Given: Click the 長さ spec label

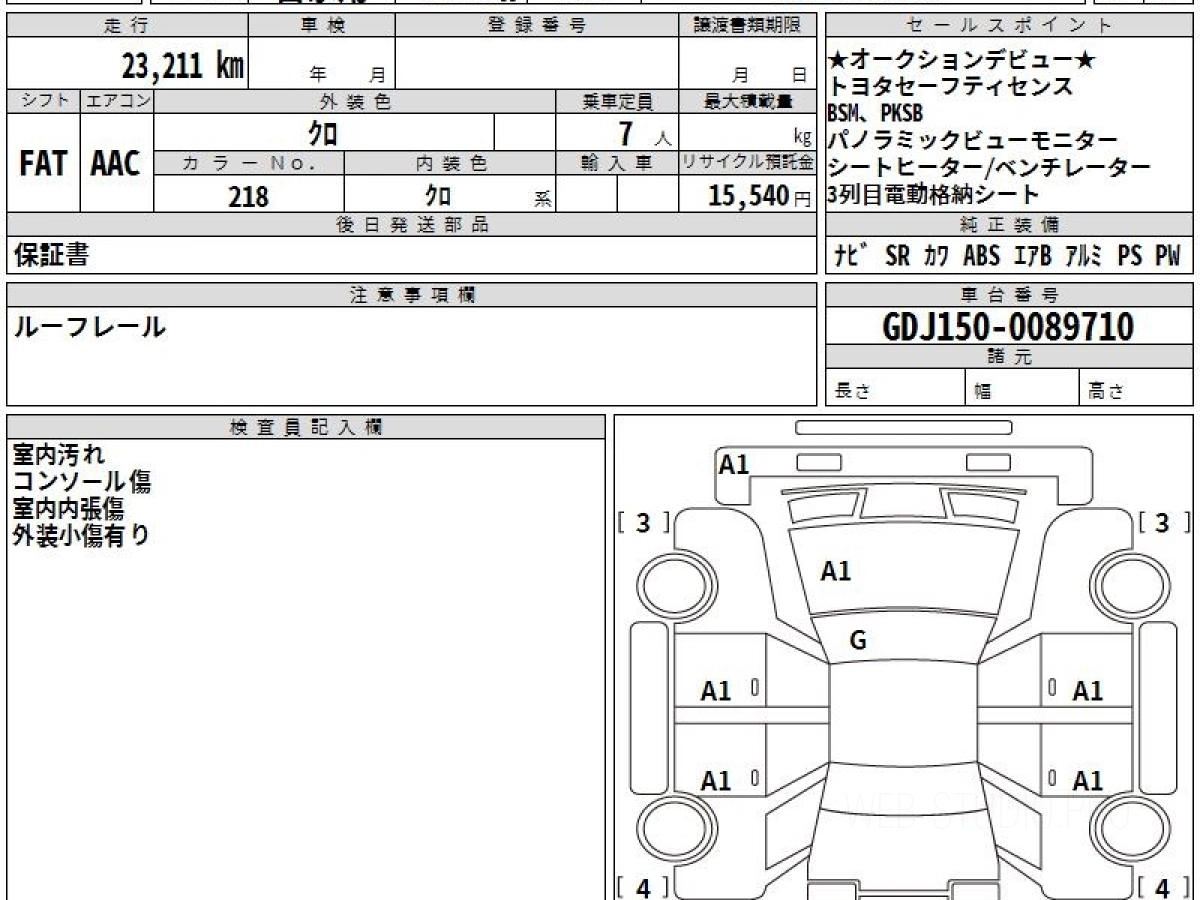Looking at the screenshot, I should coord(852,392).
